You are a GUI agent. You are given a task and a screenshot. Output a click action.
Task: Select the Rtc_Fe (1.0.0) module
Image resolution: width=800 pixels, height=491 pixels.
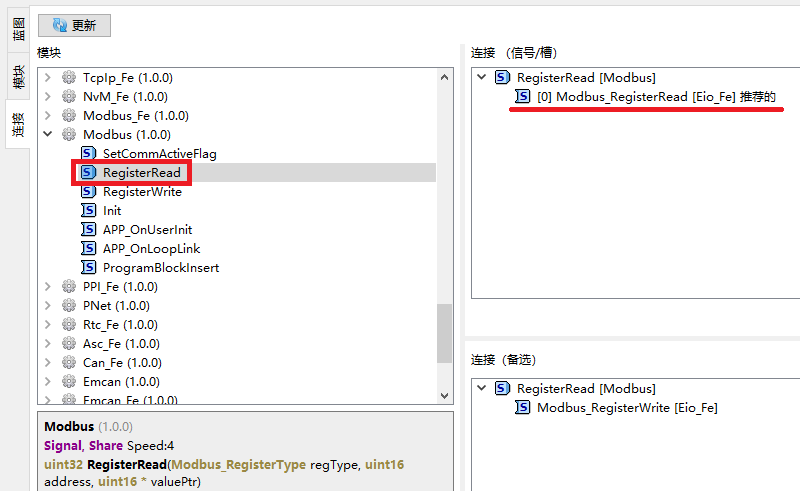click(x=120, y=324)
